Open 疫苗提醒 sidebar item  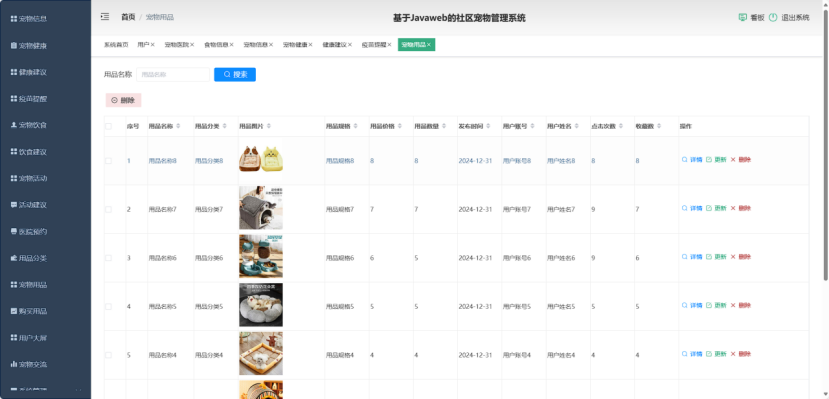click(29, 99)
